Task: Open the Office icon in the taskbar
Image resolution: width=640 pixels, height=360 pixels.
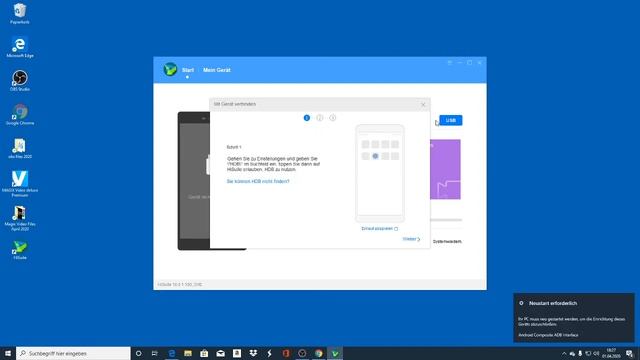Action: 286,353
